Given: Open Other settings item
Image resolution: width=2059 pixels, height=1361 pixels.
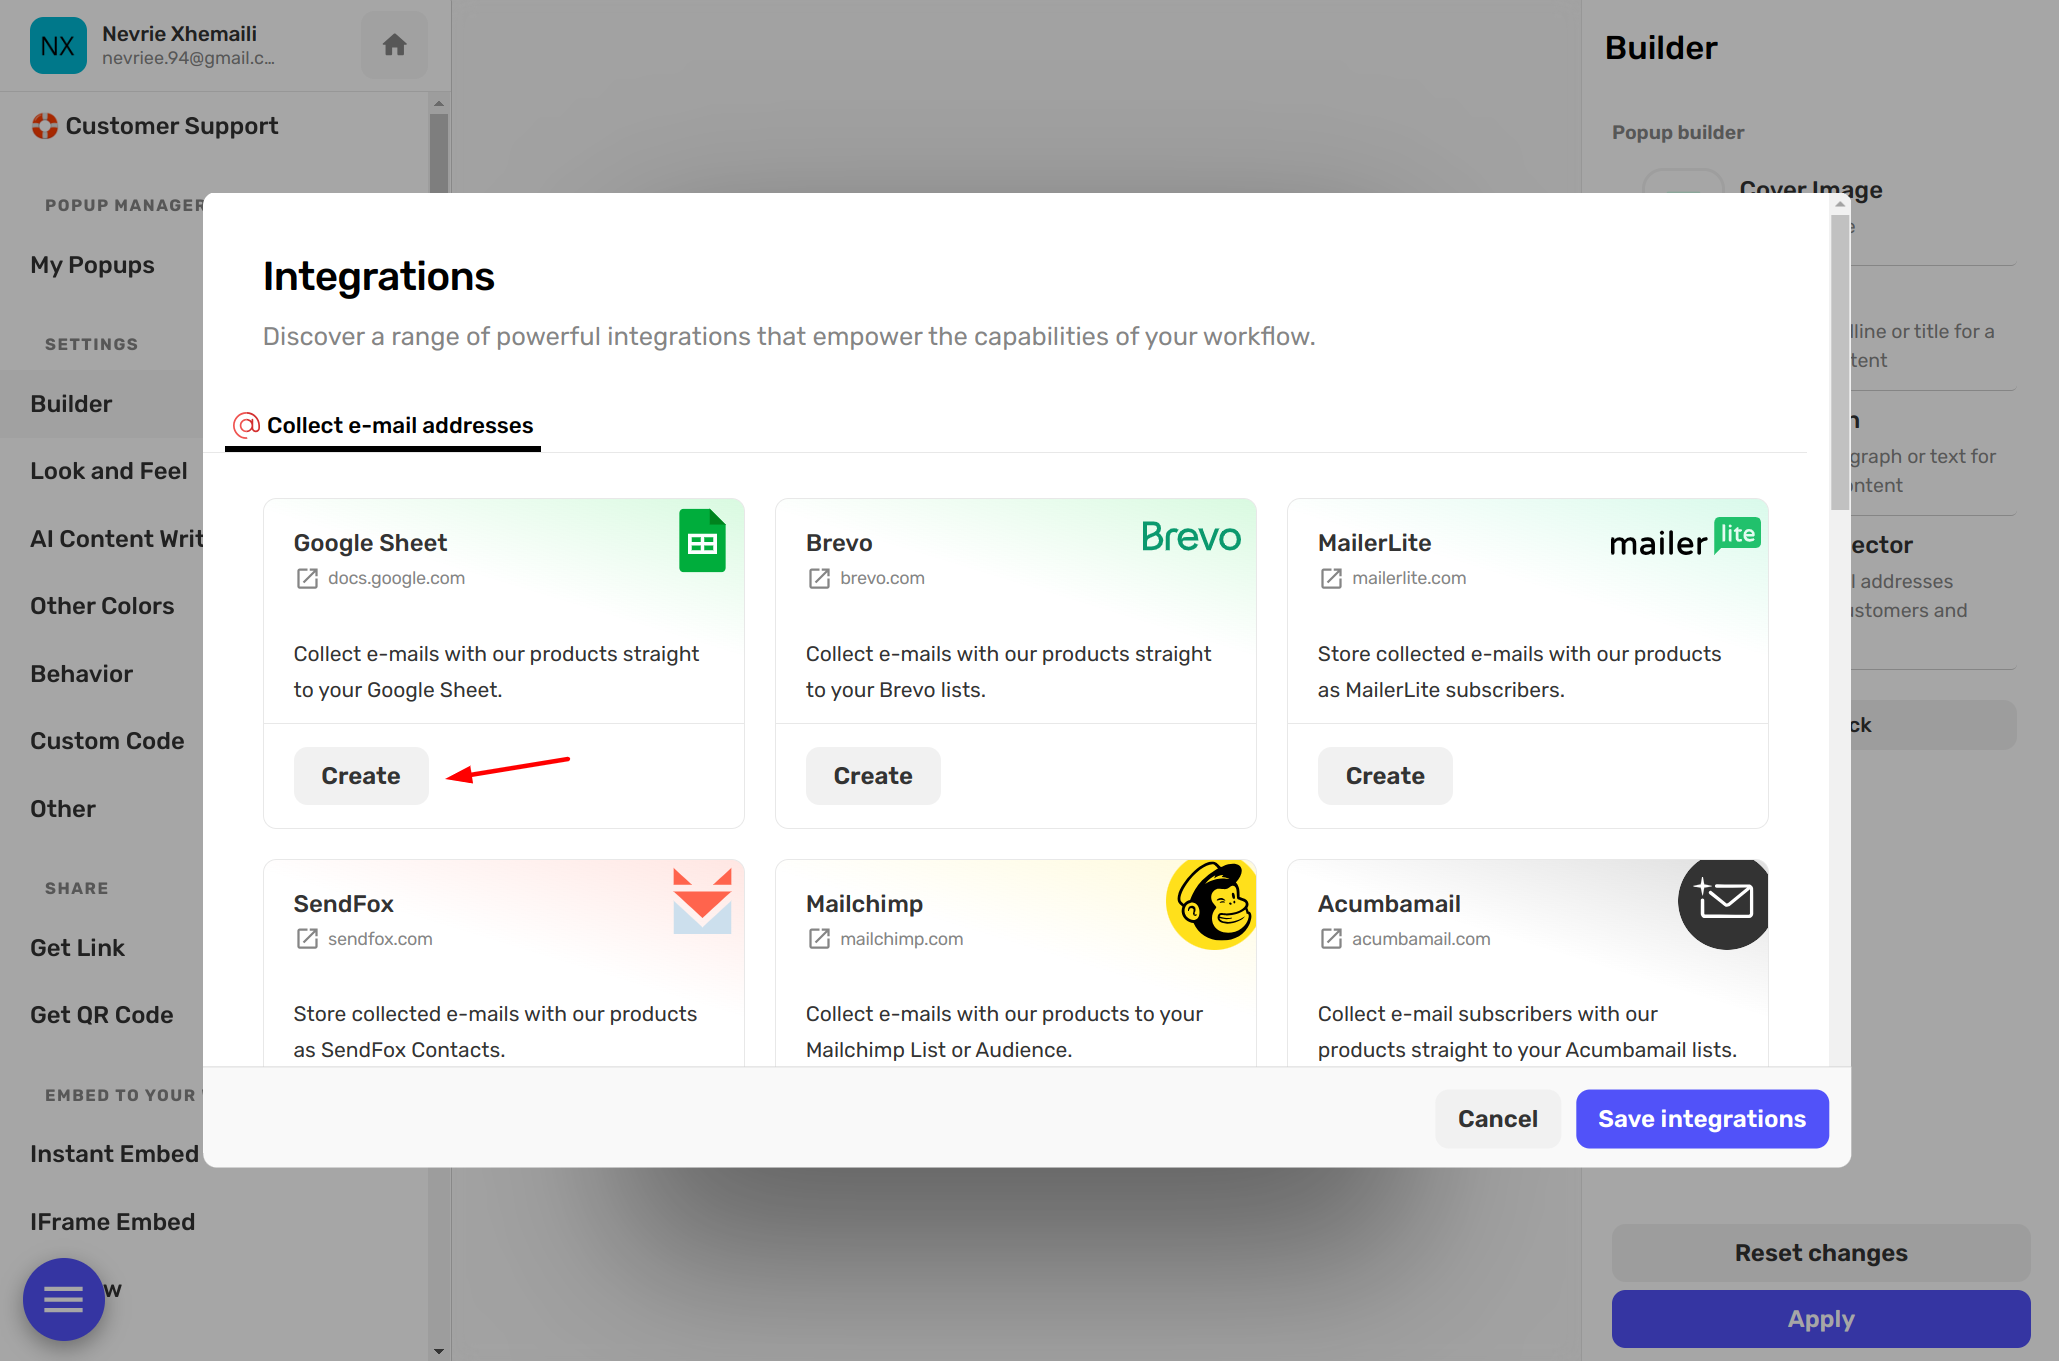Looking at the screenshot, I should pyautogui.click(x=63, y=809).
